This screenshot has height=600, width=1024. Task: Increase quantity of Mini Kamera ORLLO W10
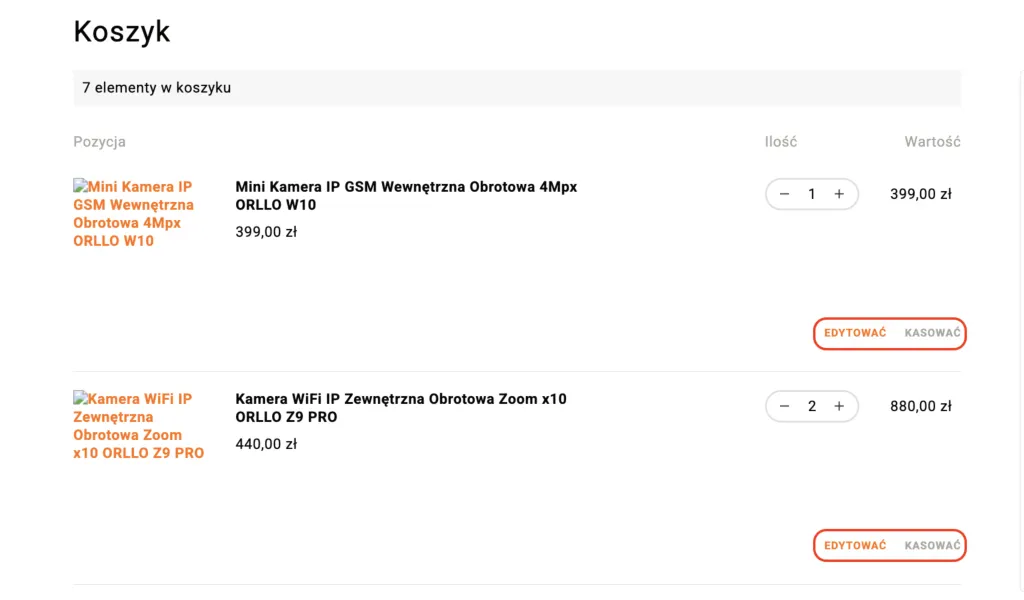coord(839,194)
